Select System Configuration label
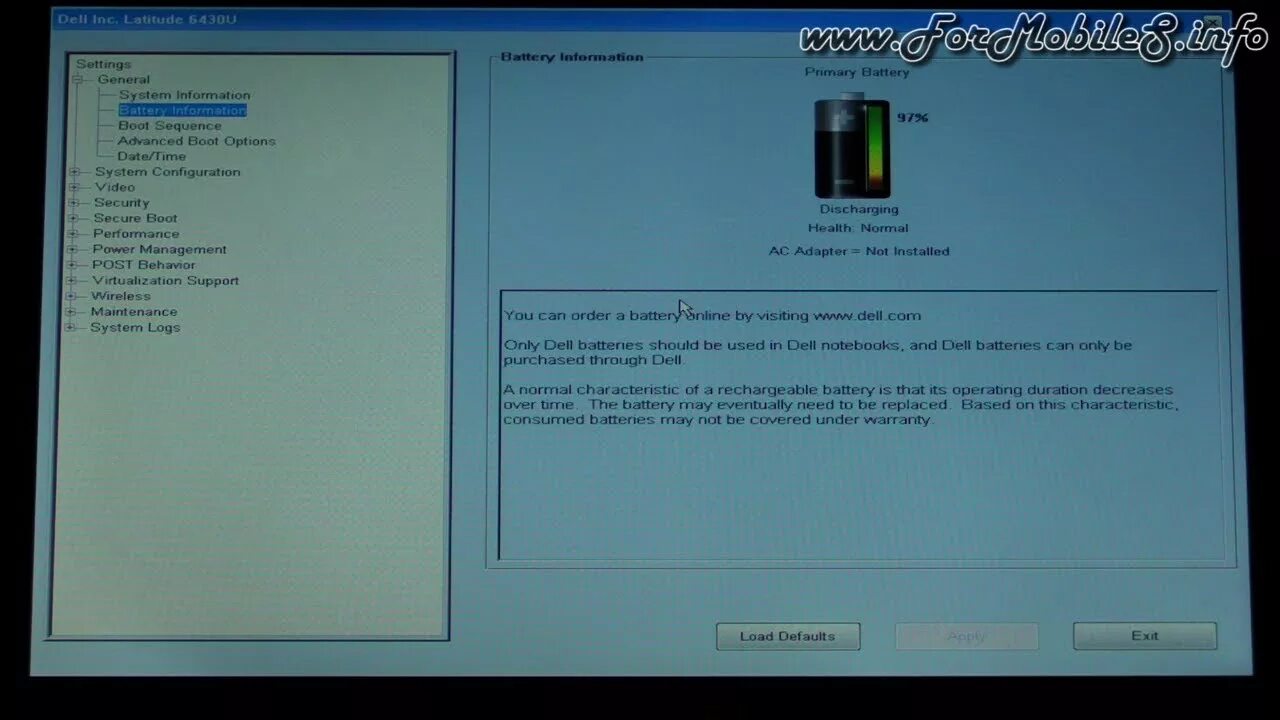 coord(168,172)
